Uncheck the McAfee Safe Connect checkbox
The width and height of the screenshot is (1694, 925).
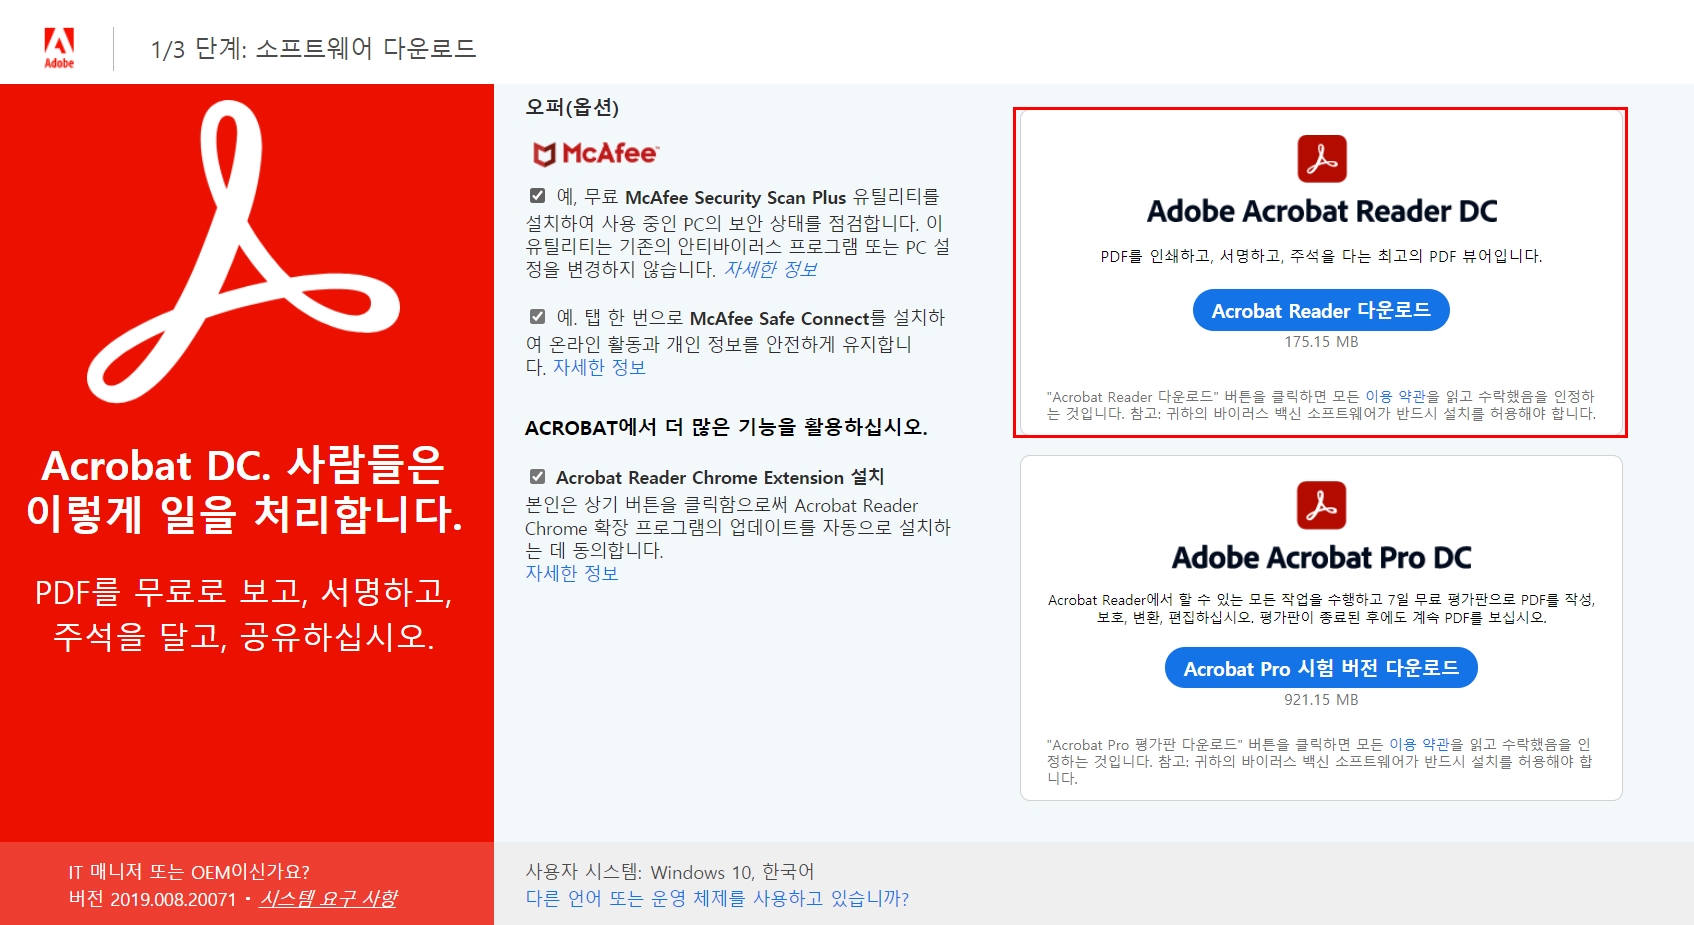[x=537, y=317]
